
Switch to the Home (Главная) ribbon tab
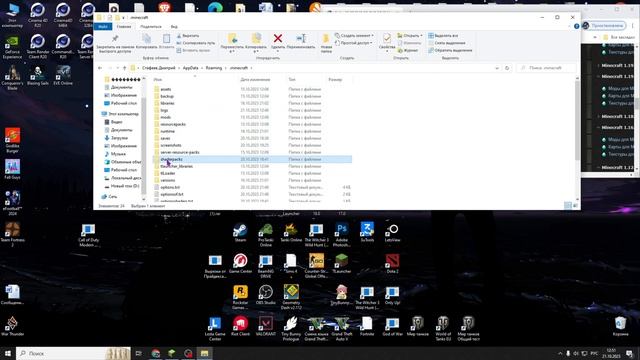pos(124,27)
